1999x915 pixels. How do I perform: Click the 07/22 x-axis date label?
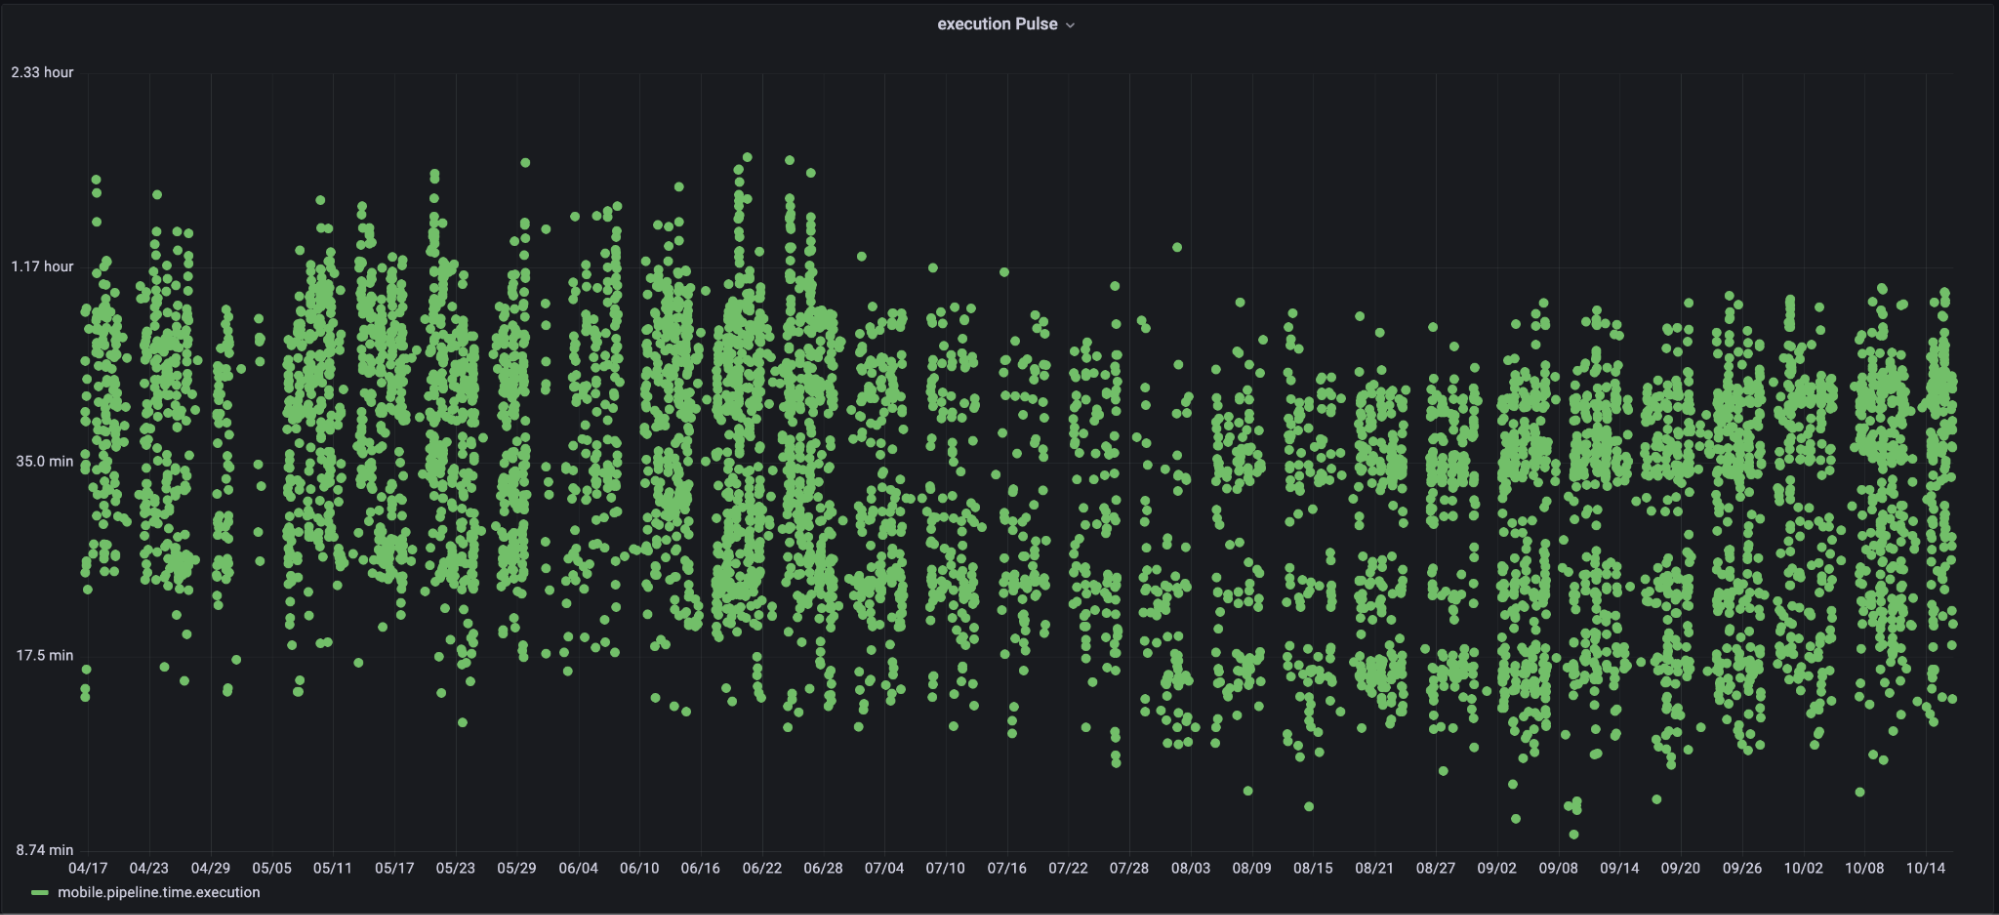point(1068,868)
